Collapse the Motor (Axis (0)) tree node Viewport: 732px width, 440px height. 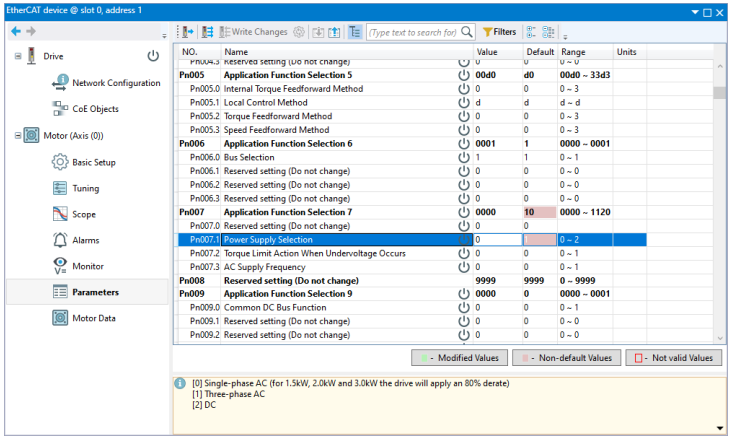18,135
